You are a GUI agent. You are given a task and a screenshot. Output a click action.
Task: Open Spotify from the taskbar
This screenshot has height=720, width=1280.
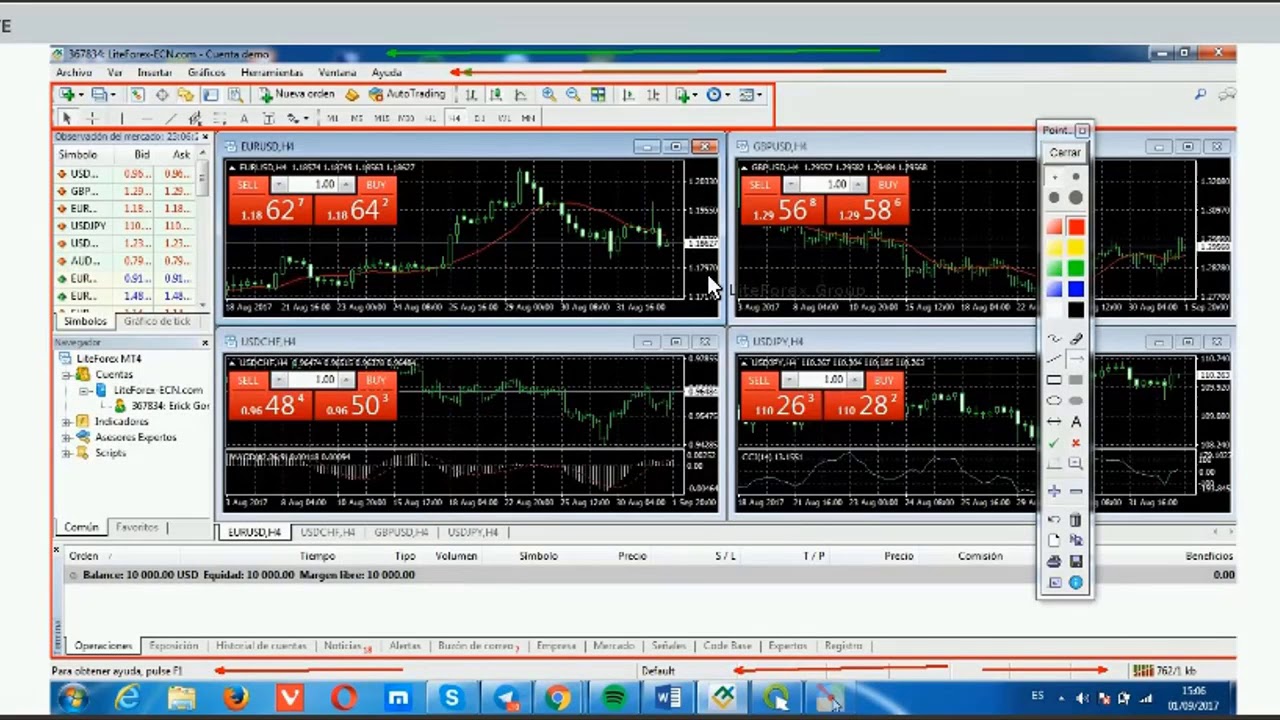[x=614, y=697]
